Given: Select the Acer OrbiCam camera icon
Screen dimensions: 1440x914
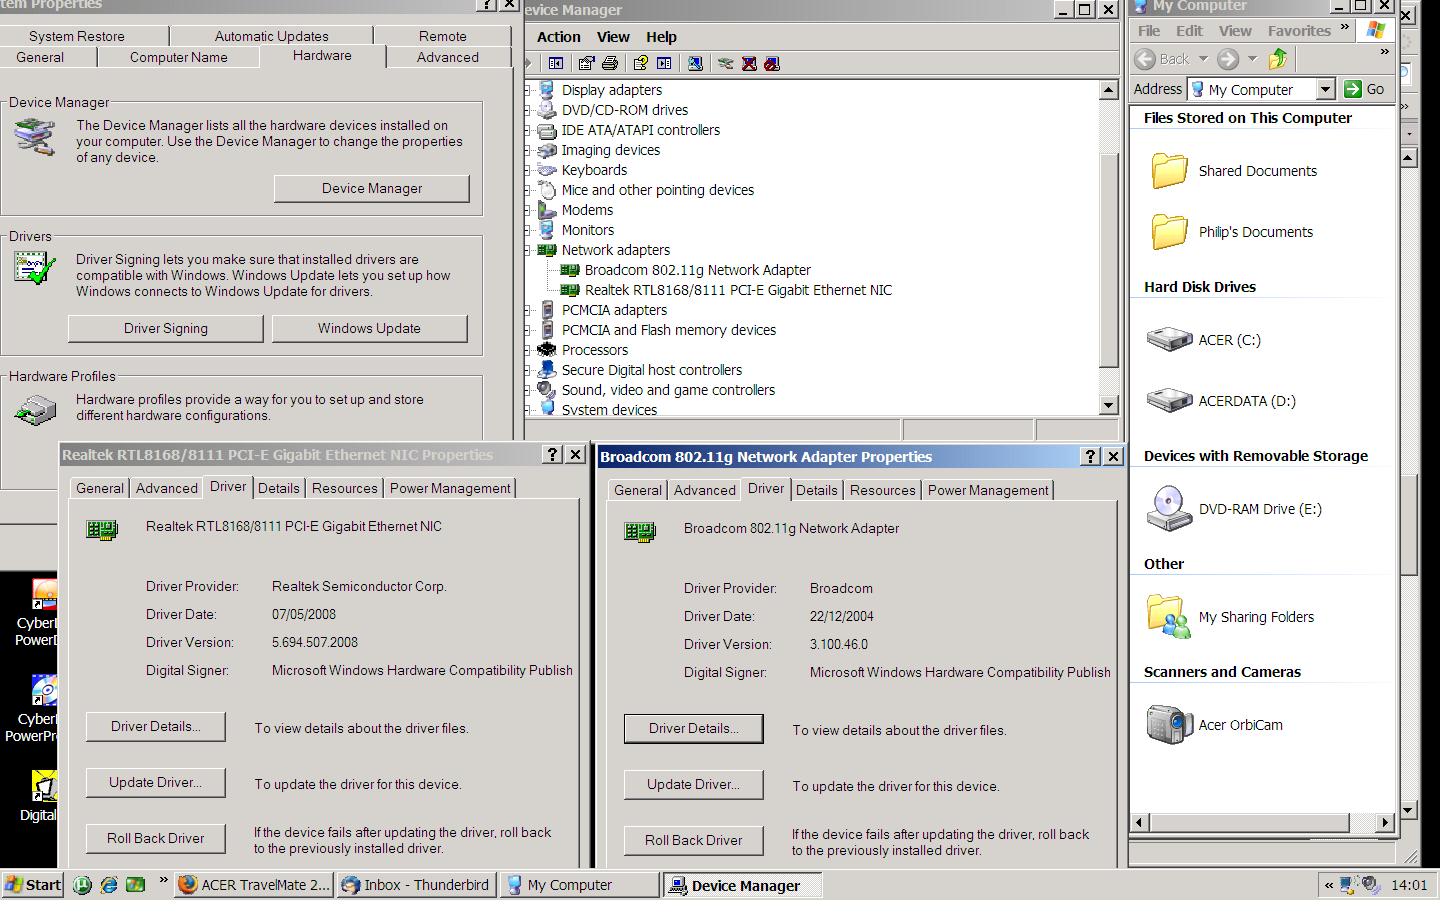Looking at the screenshot, I should [1168, 725].
